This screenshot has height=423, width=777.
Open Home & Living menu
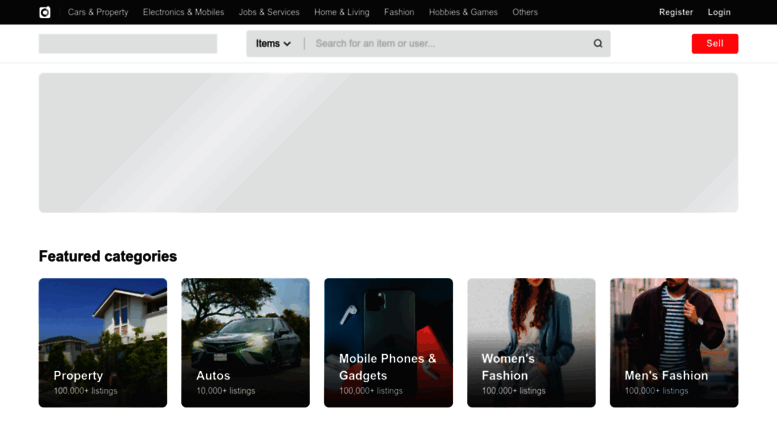pos(341,12)
